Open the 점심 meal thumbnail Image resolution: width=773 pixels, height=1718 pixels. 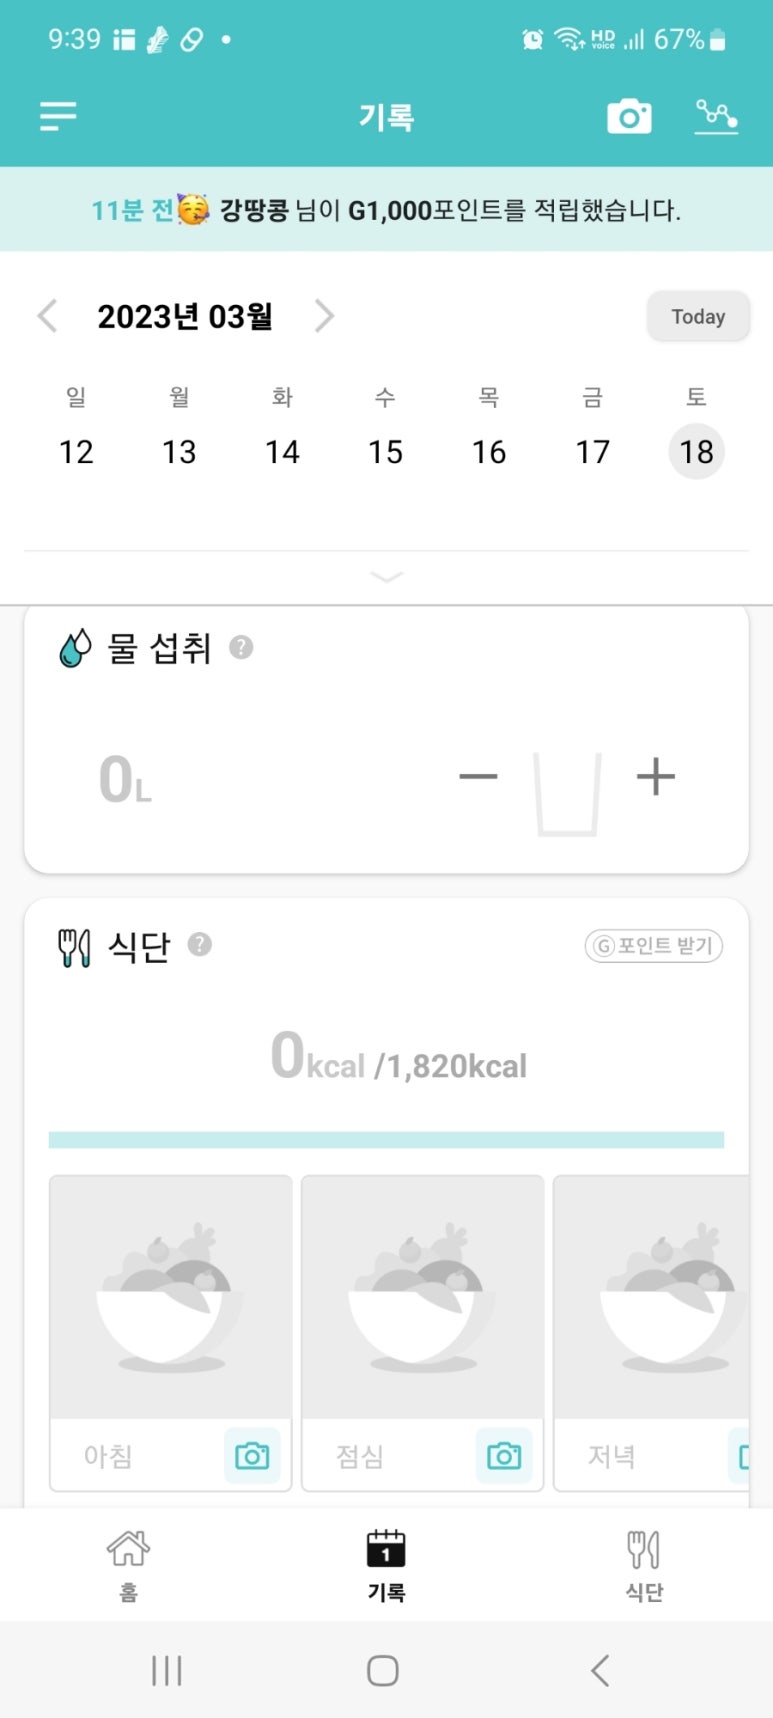tap(422, 1297)
